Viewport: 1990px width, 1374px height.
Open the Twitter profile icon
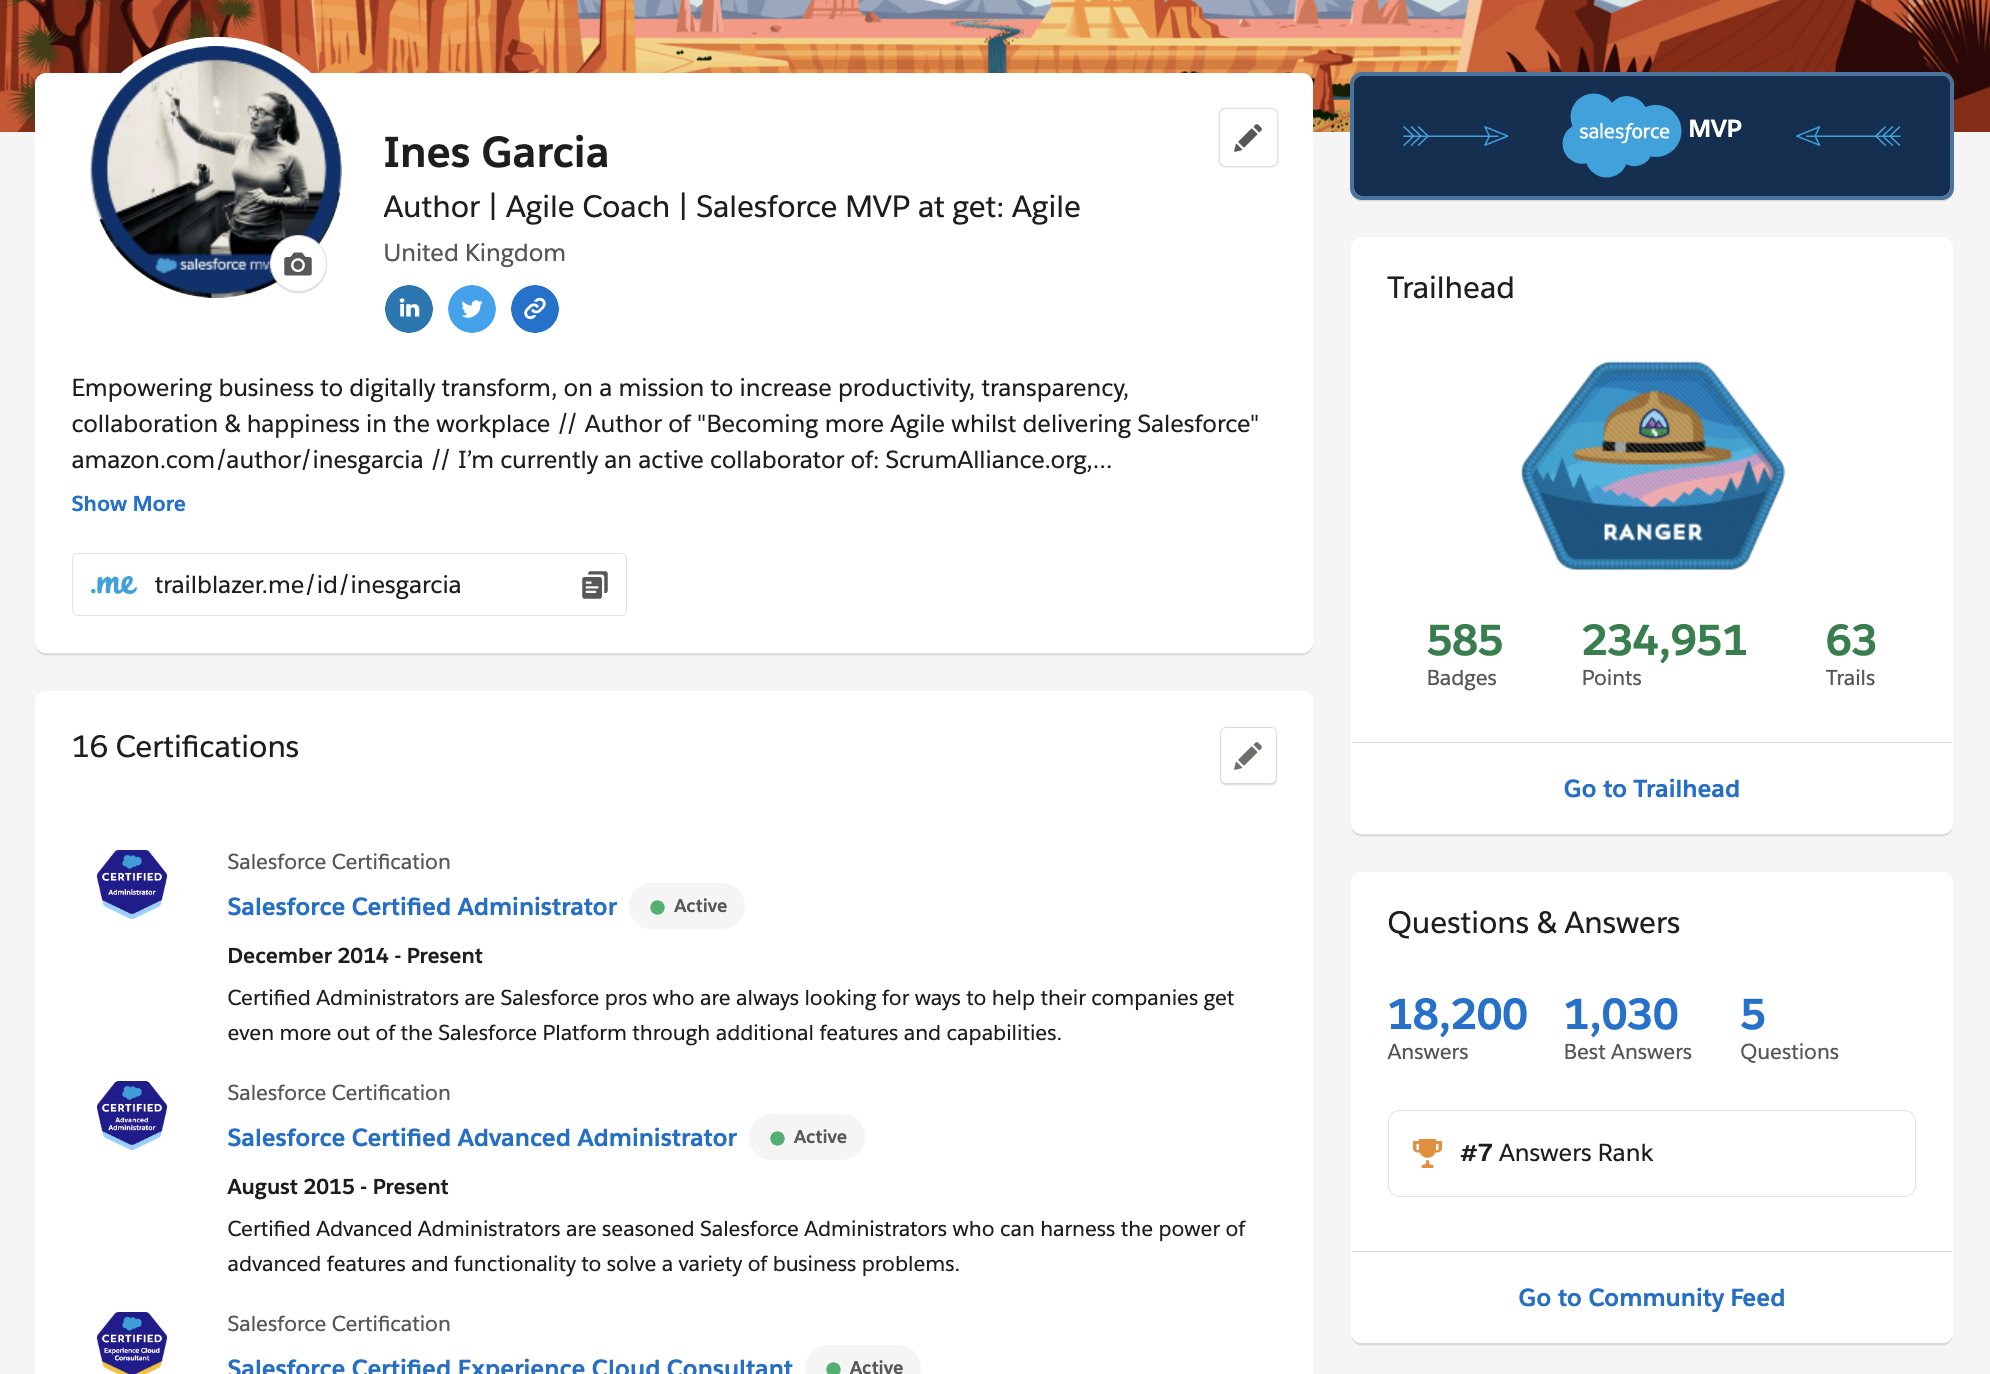472,309
